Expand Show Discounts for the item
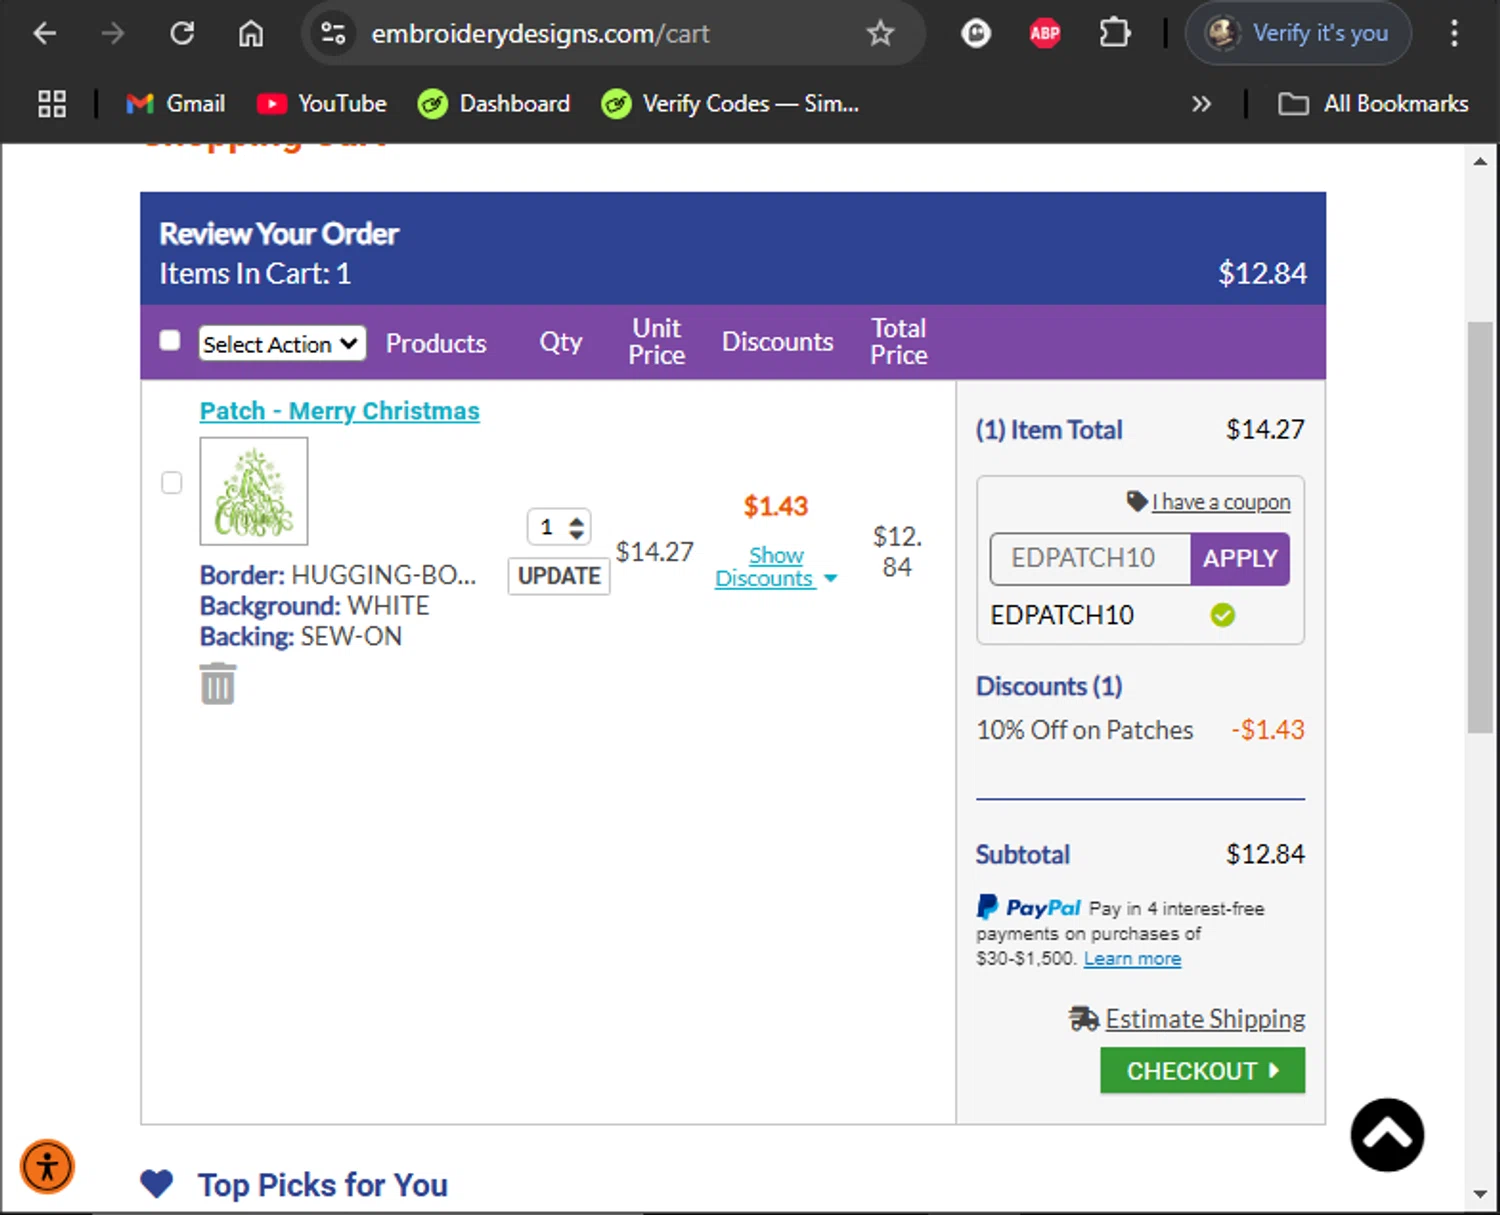 coord(776,567)
